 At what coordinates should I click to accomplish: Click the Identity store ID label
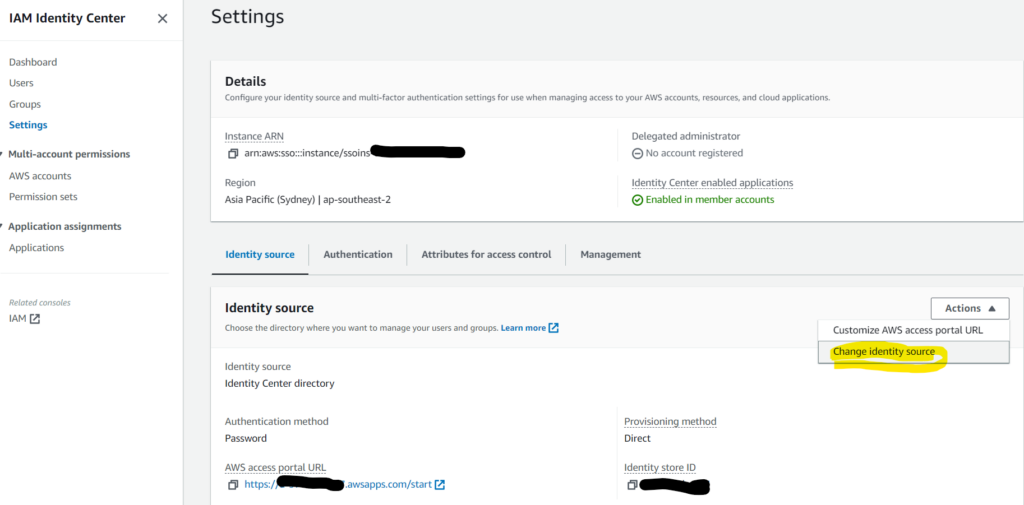(x=660, y=468)
